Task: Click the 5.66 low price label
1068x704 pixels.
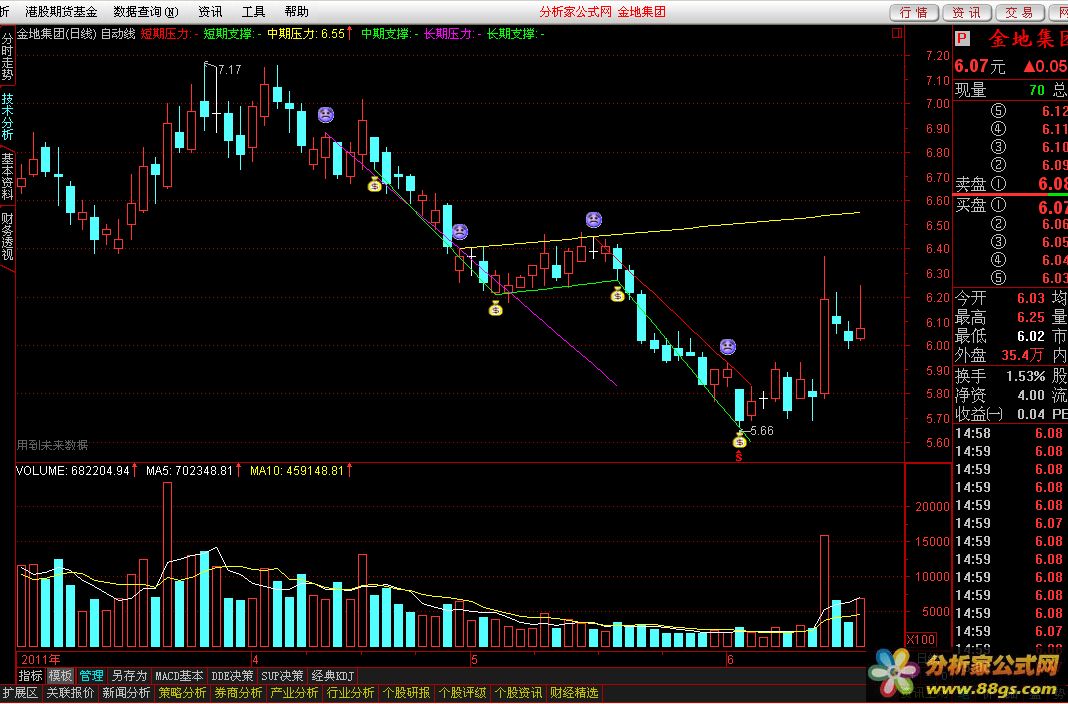Action: click(761, 430)
